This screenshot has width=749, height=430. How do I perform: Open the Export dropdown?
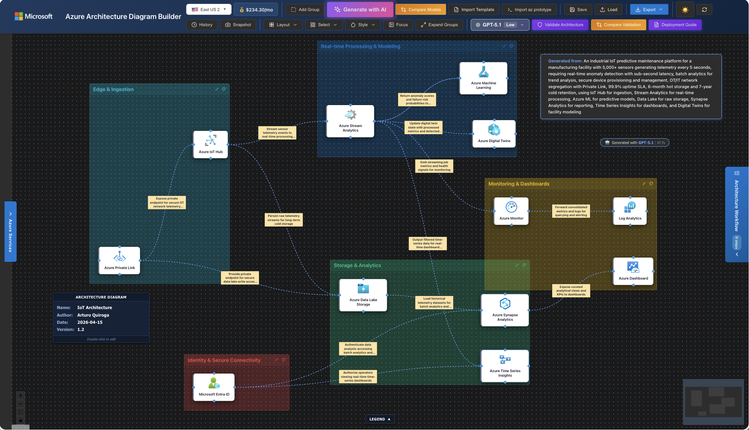point(649,10)
